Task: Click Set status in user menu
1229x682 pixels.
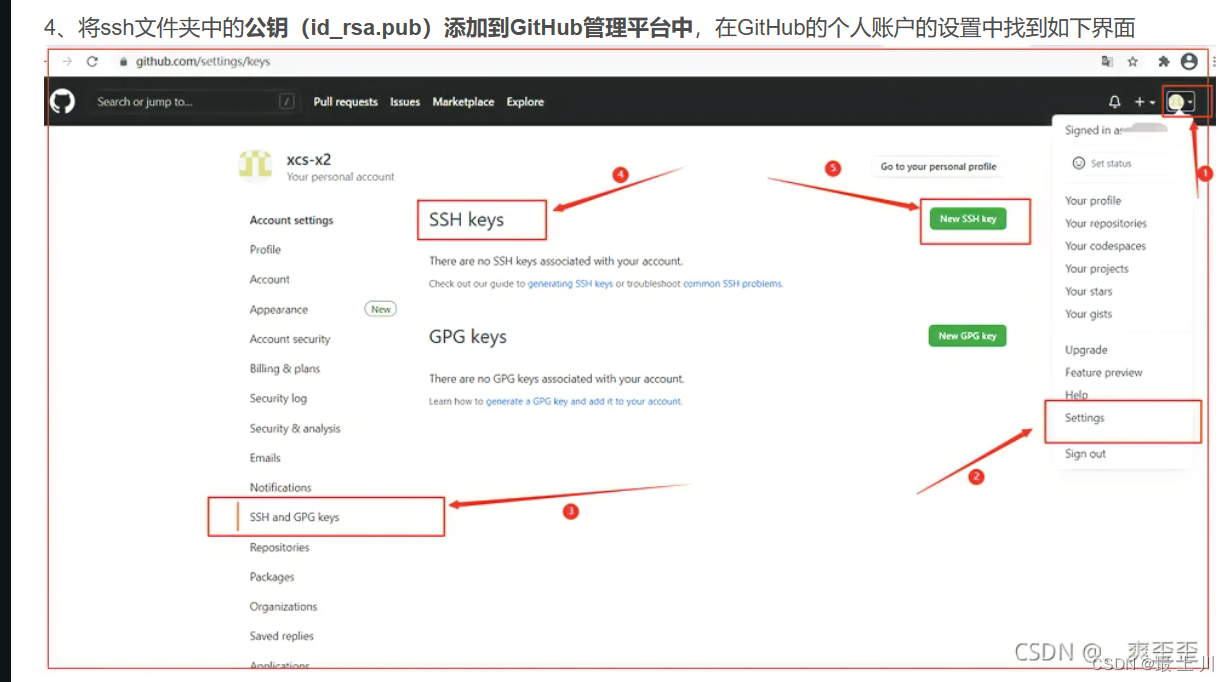Action: pos(1111,163)
